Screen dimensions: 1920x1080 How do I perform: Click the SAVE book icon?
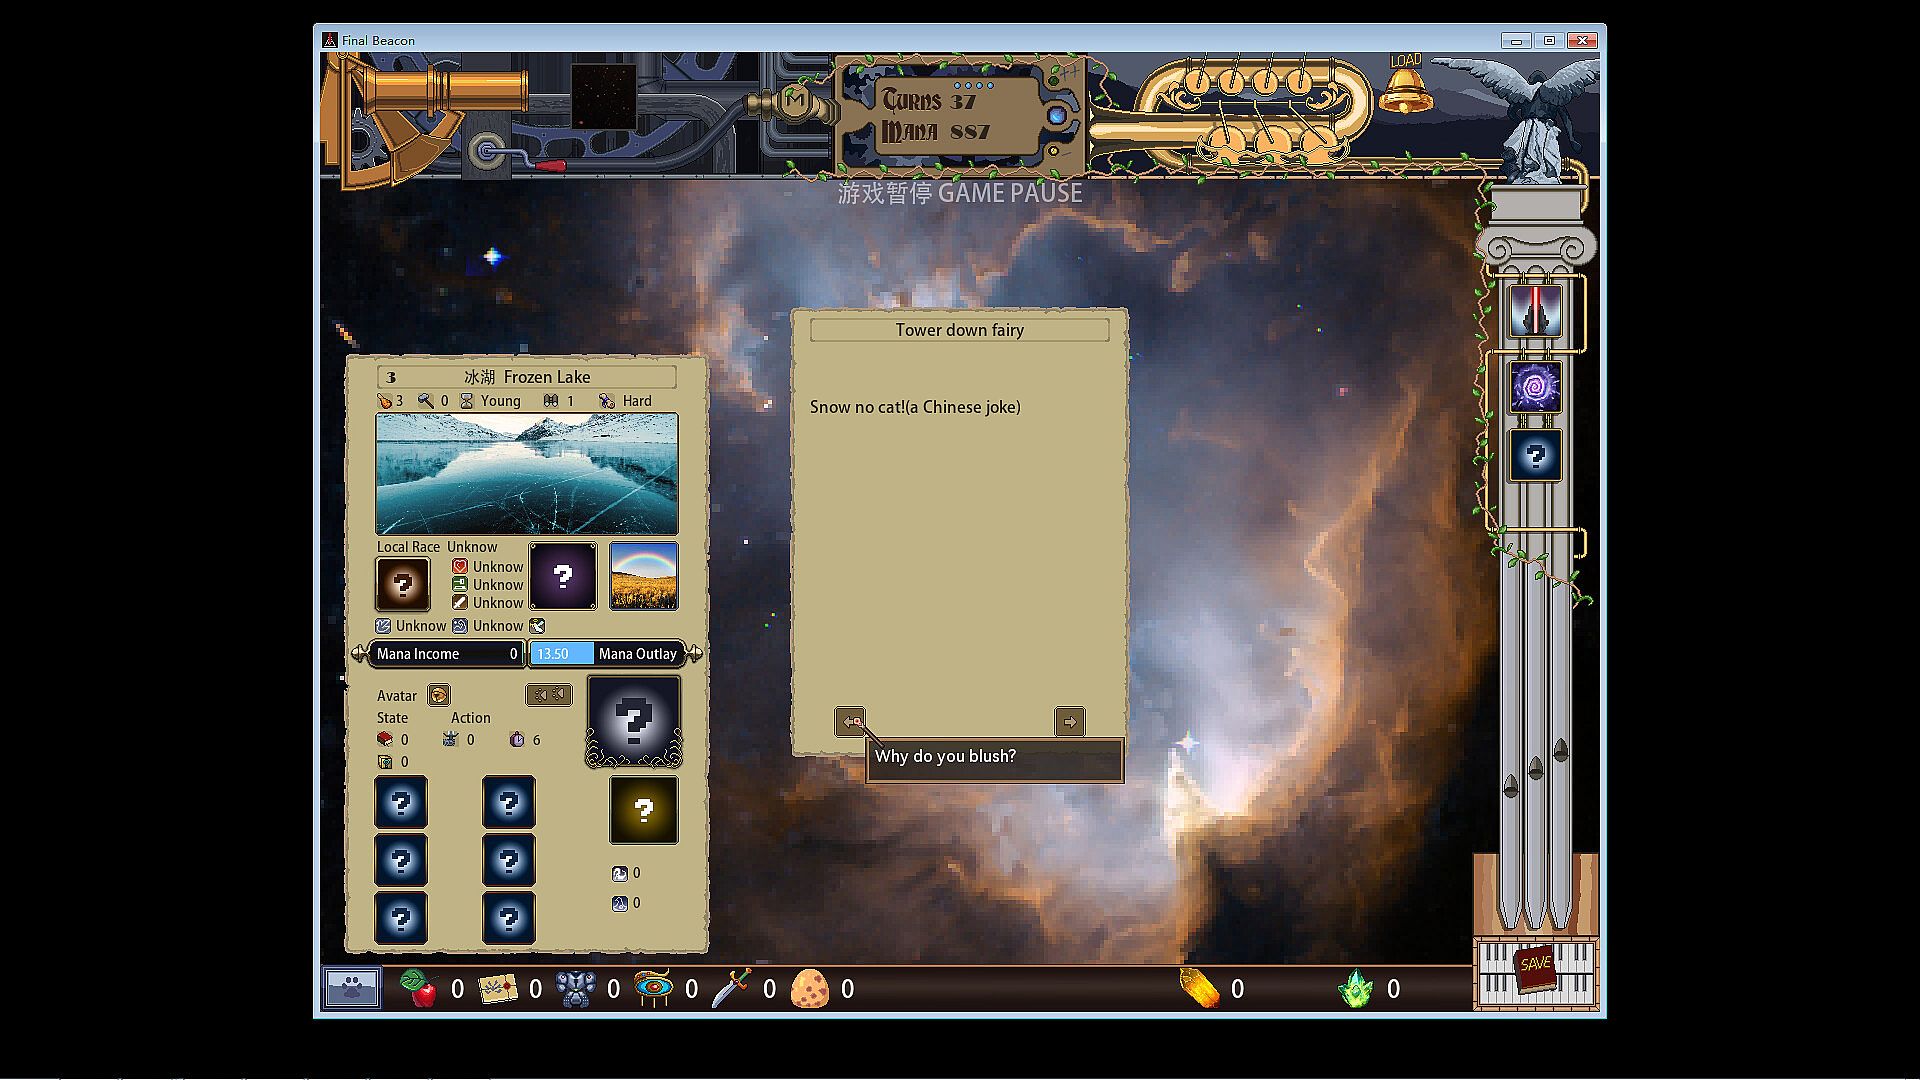tap(1535, 967)
